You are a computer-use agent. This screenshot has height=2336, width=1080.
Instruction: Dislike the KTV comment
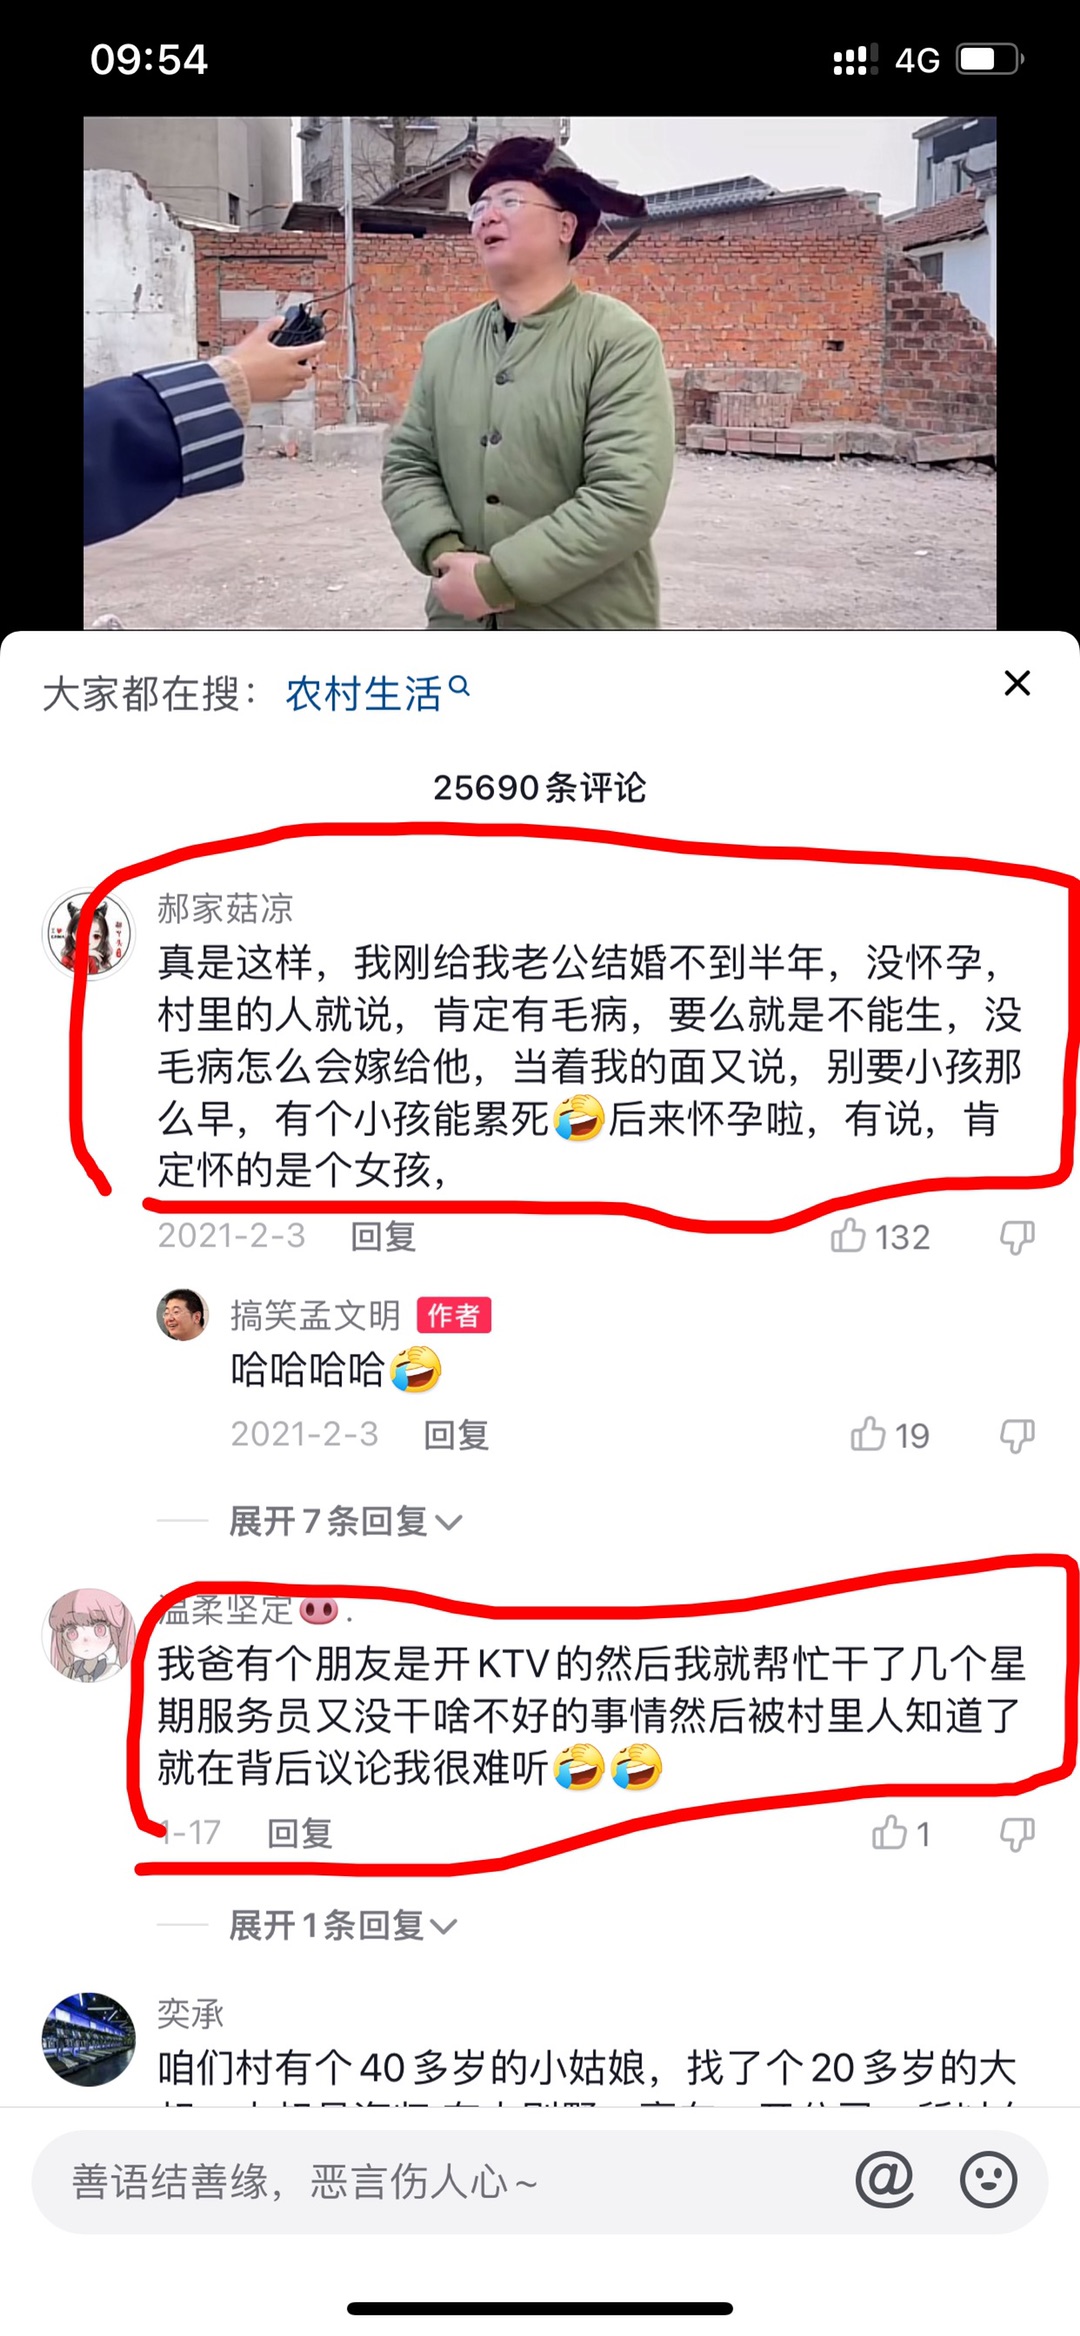click(1017, 1834)
